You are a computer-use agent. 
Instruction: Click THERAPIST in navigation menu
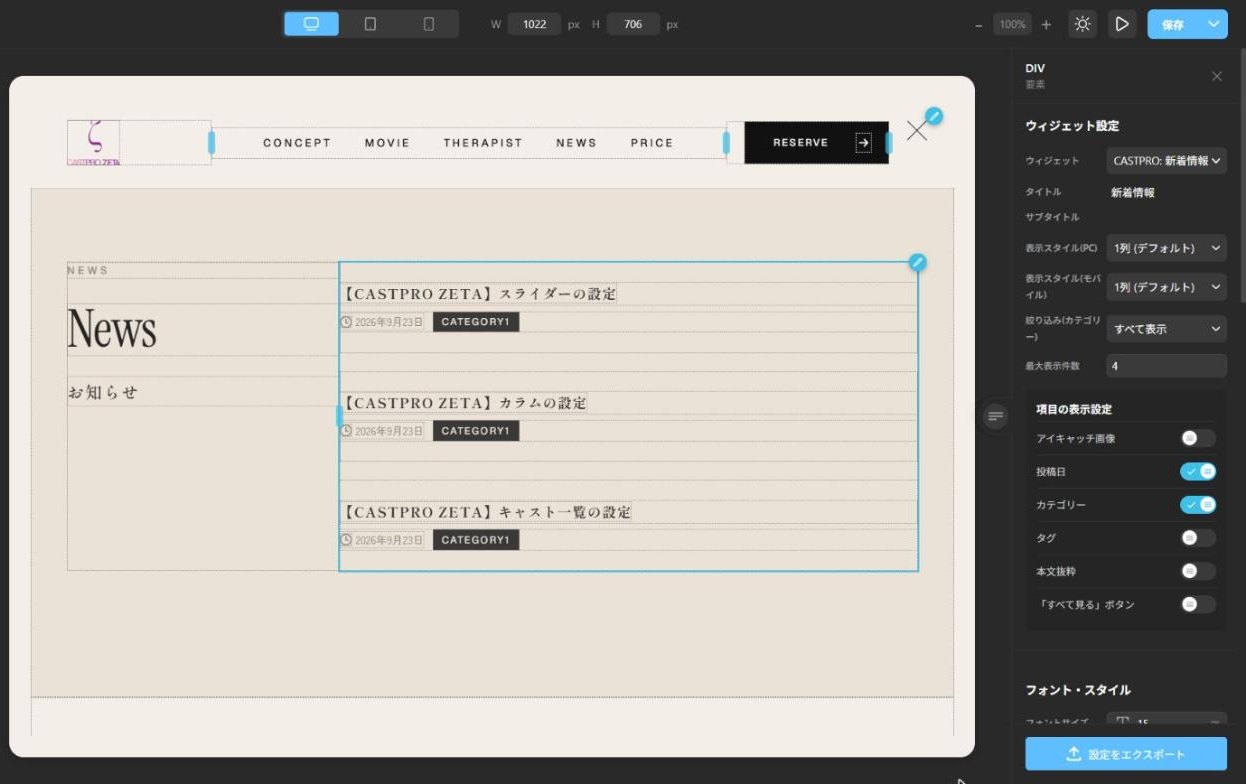click(483, 143)
